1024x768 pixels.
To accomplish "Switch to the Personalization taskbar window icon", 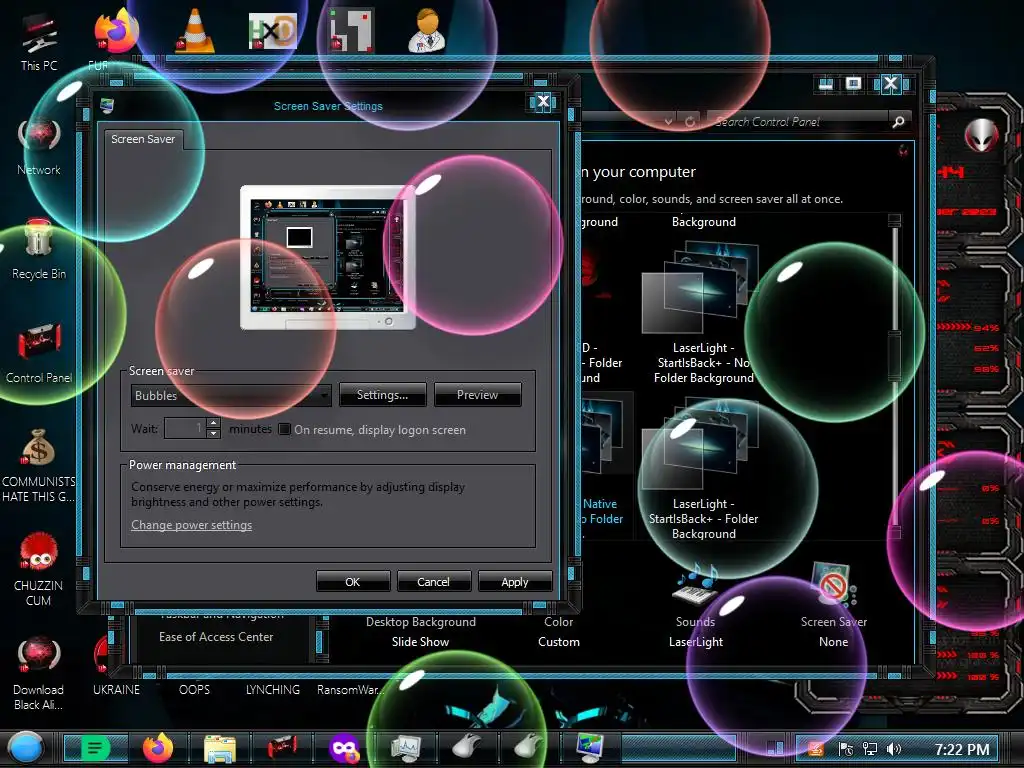I will point(590,748).
